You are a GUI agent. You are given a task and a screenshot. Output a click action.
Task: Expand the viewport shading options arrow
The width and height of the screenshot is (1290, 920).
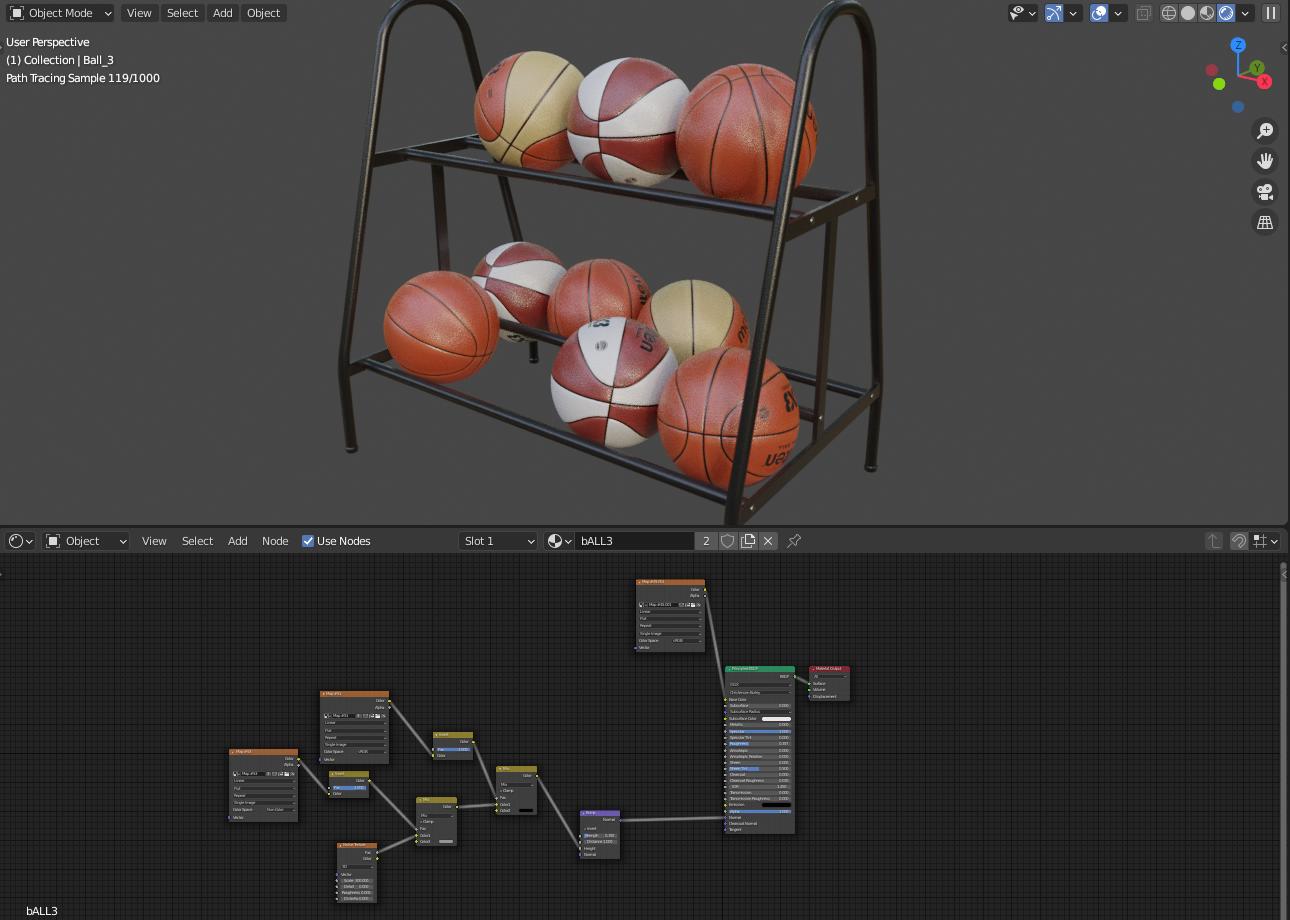tap(1245, 13)
